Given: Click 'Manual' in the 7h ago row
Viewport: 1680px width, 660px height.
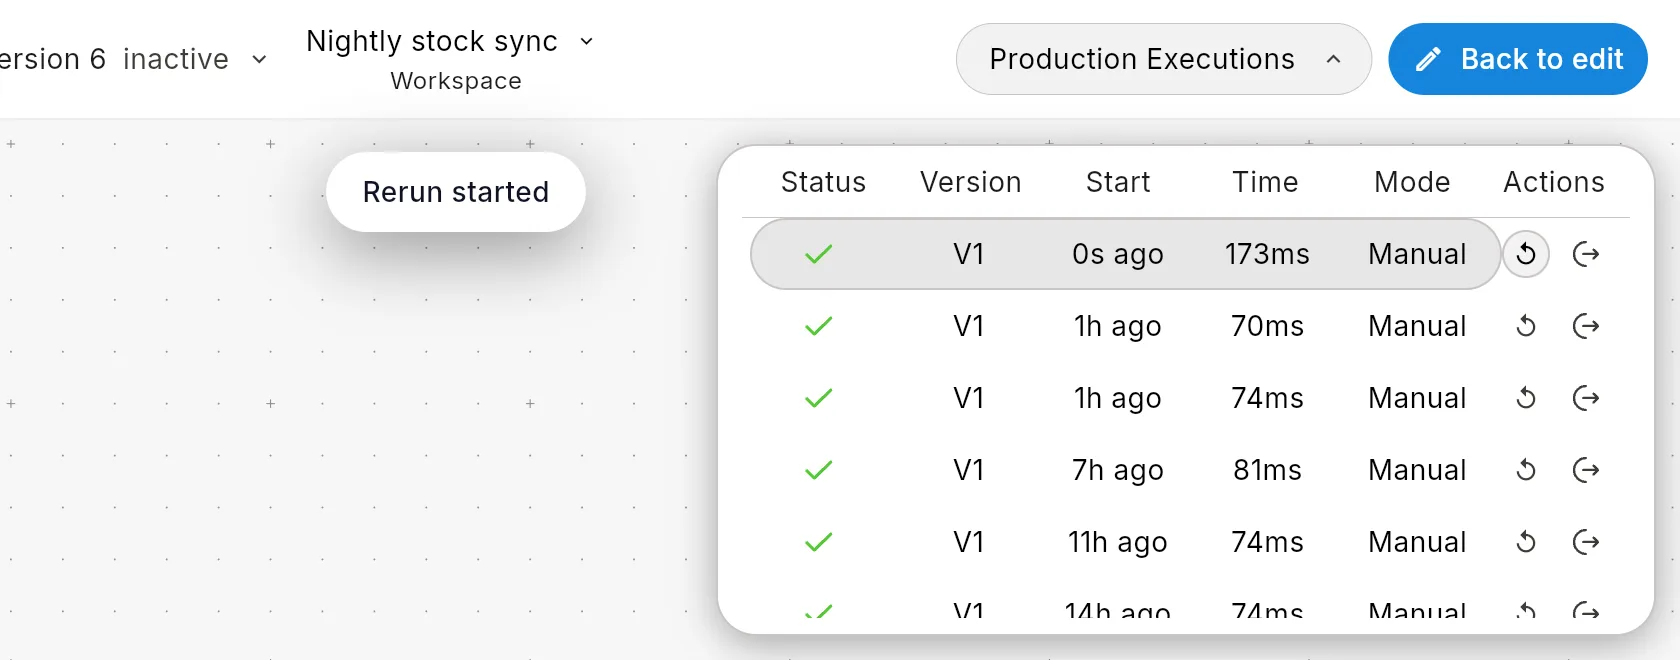Looking at the screenshot, I should coord(1417,470).
